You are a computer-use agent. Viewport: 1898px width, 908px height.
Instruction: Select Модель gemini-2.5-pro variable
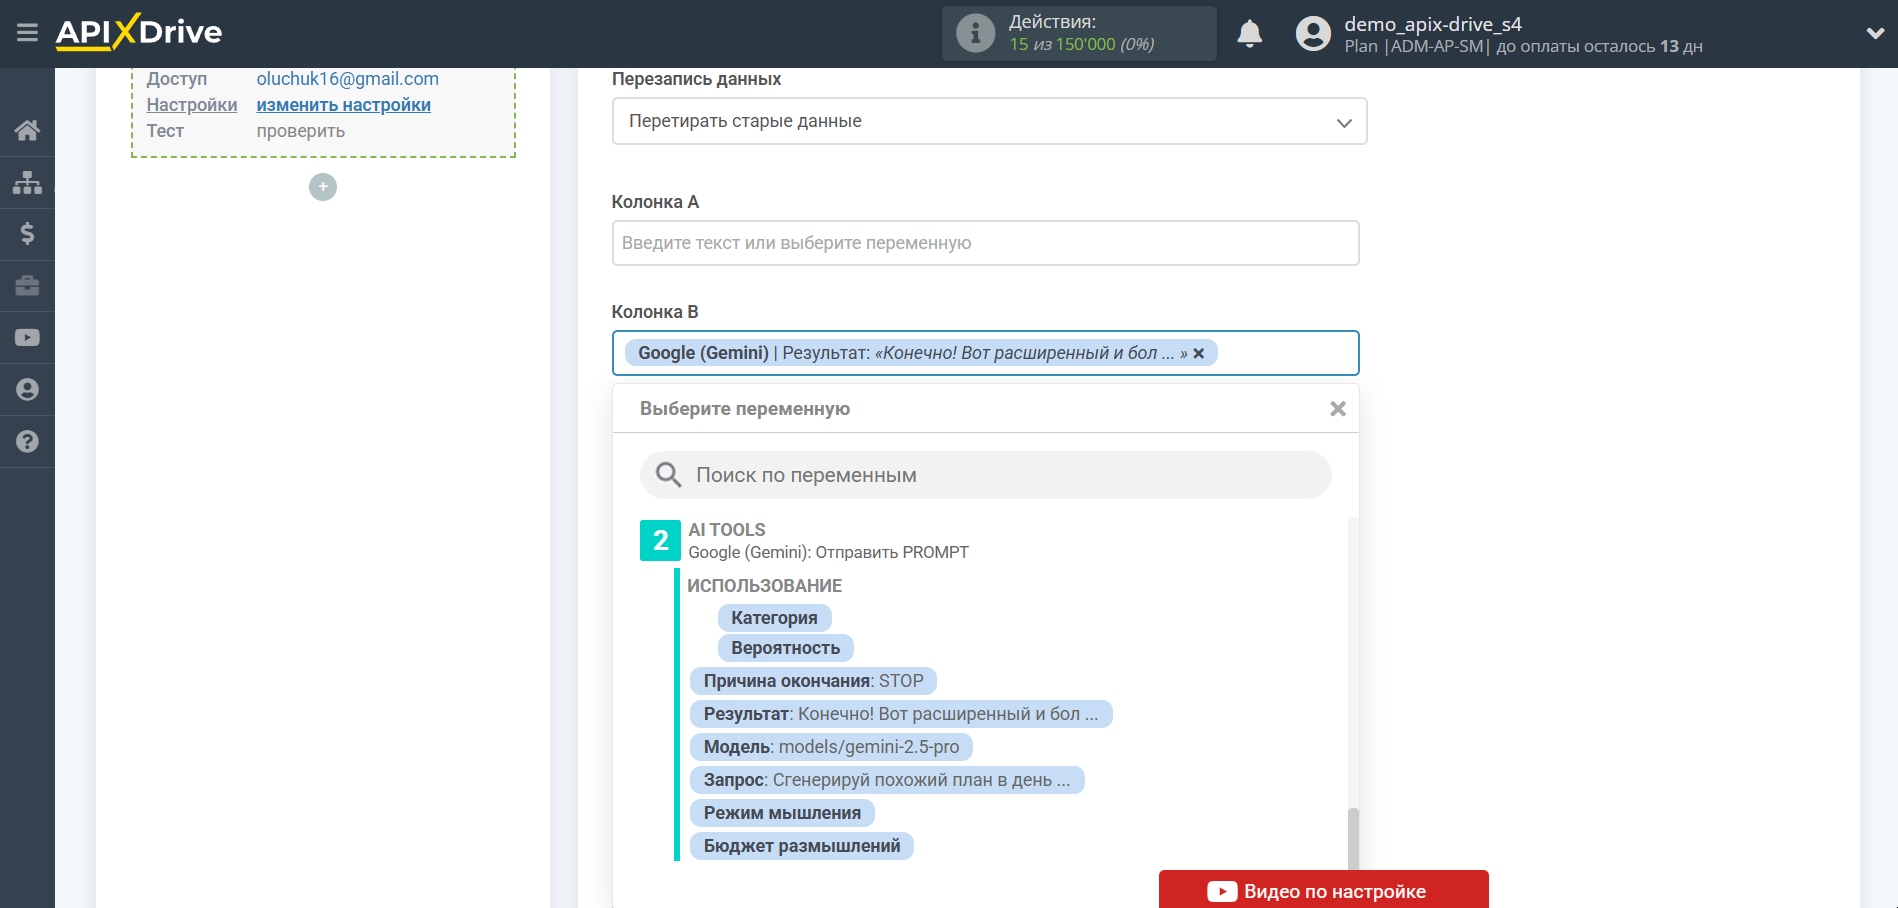pos(830,747)
